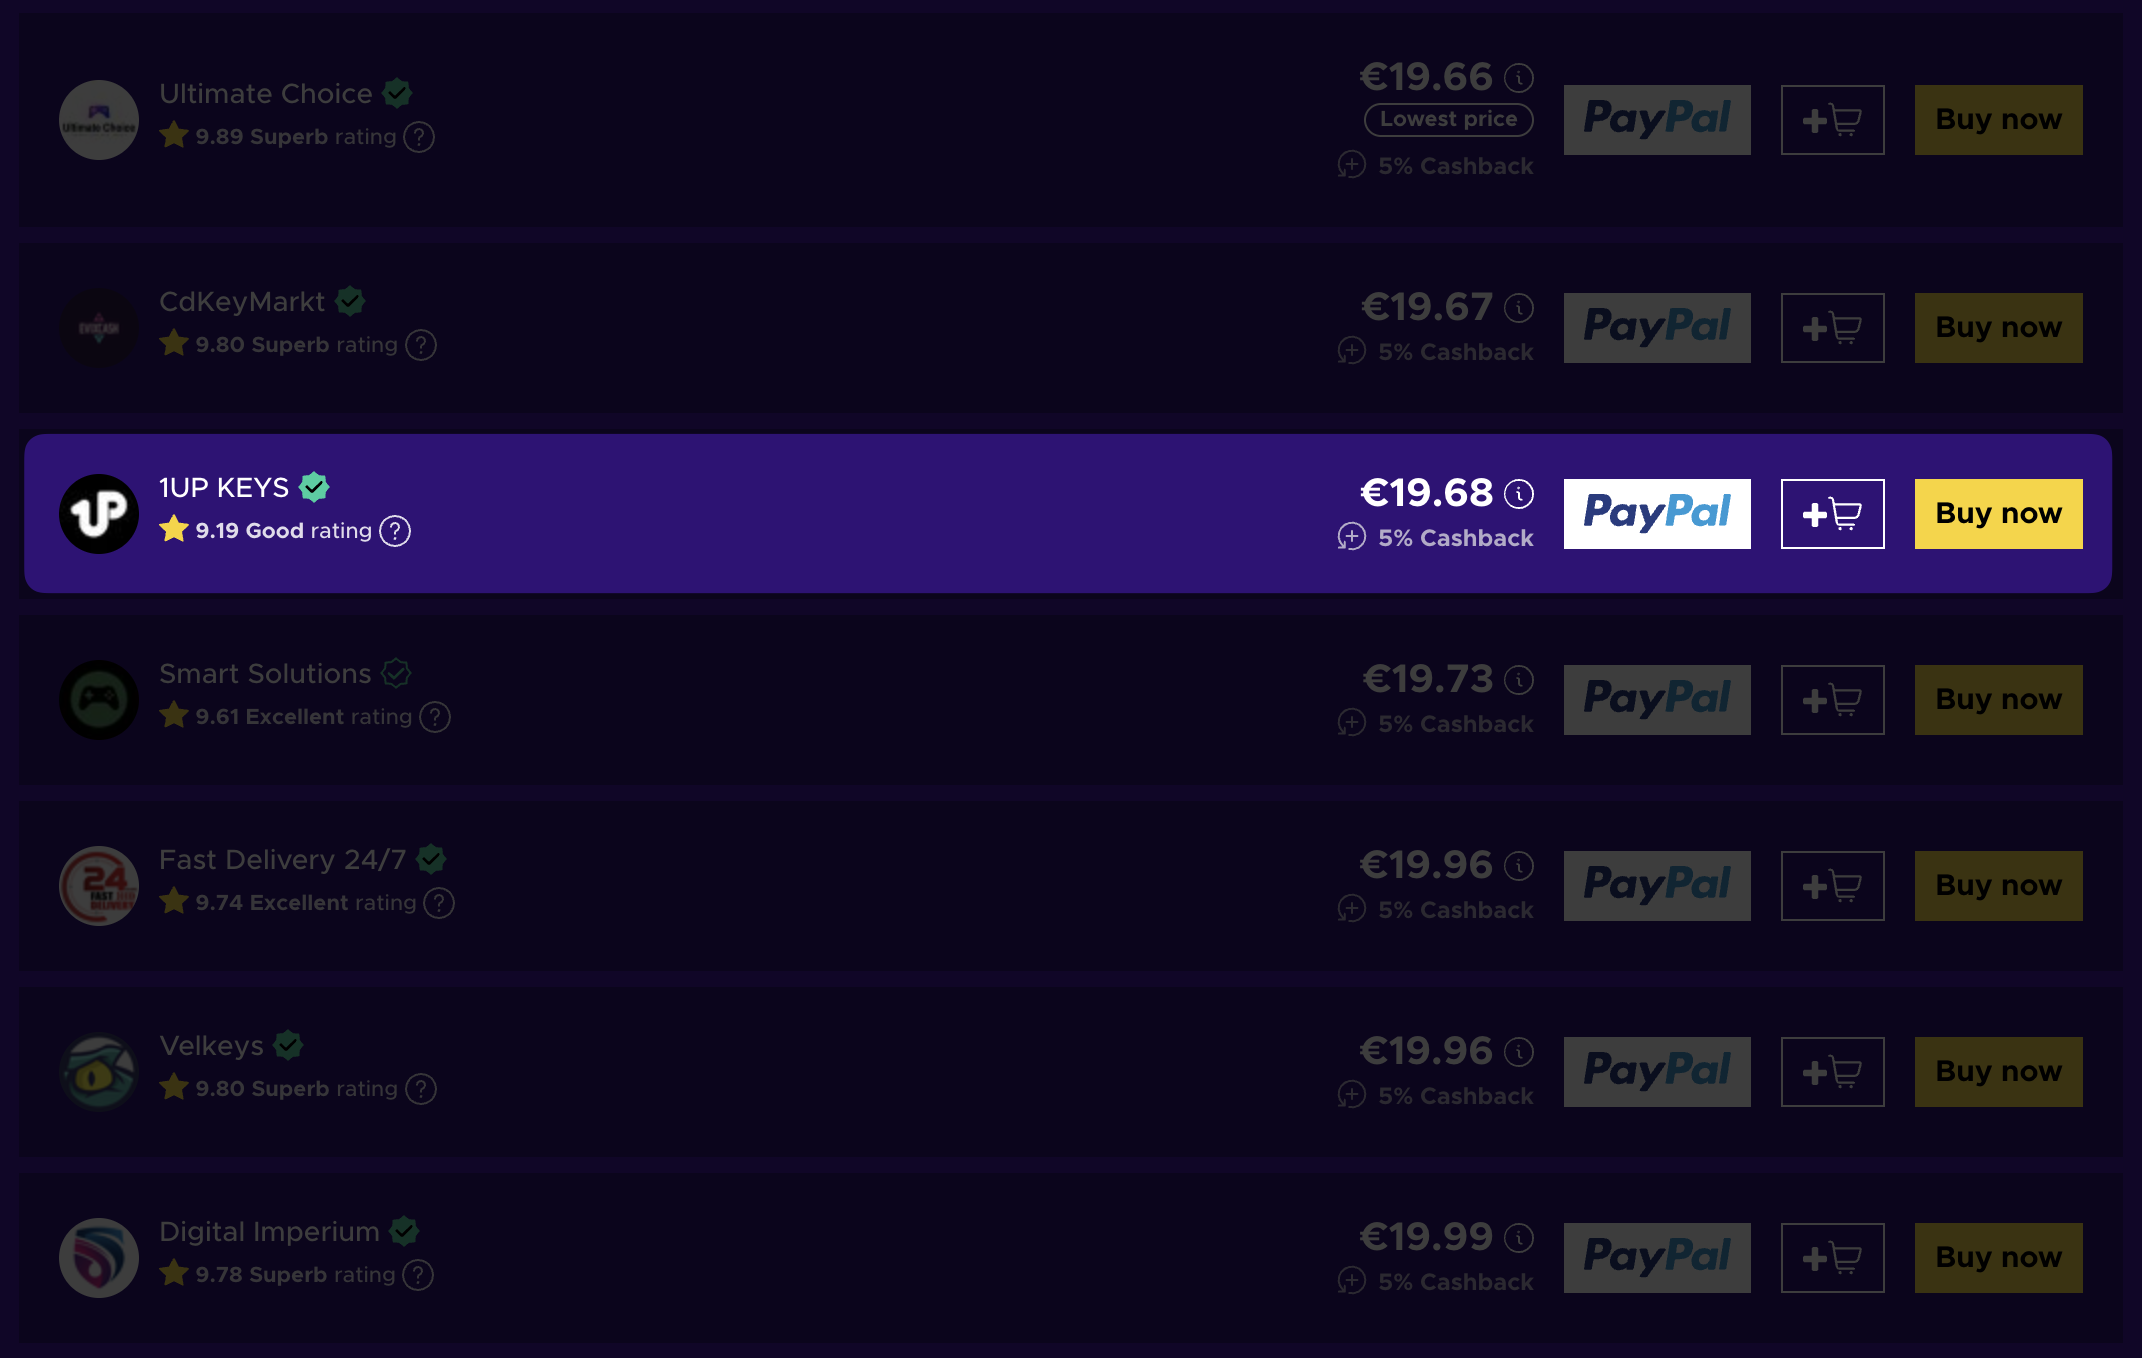Click the 1UP KEYS seller logo
2142x1358 pixels.
pyautogui.click(x=99, y=514)
